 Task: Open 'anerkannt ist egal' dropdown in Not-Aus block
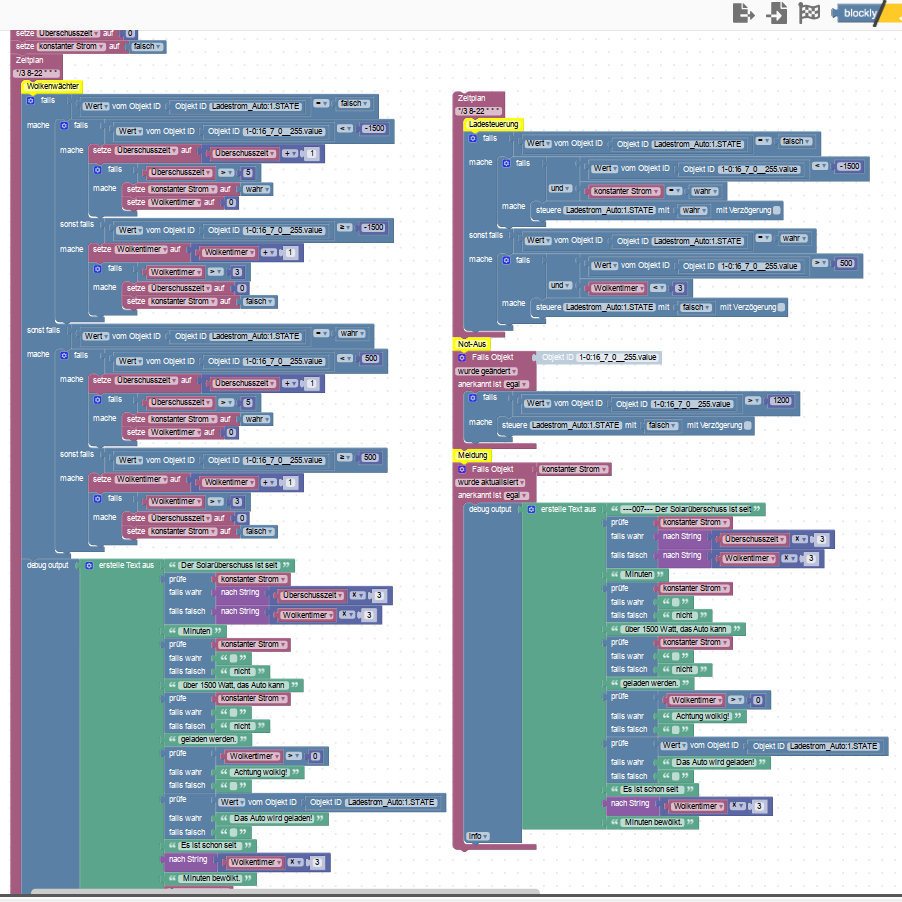click(517, 384)
